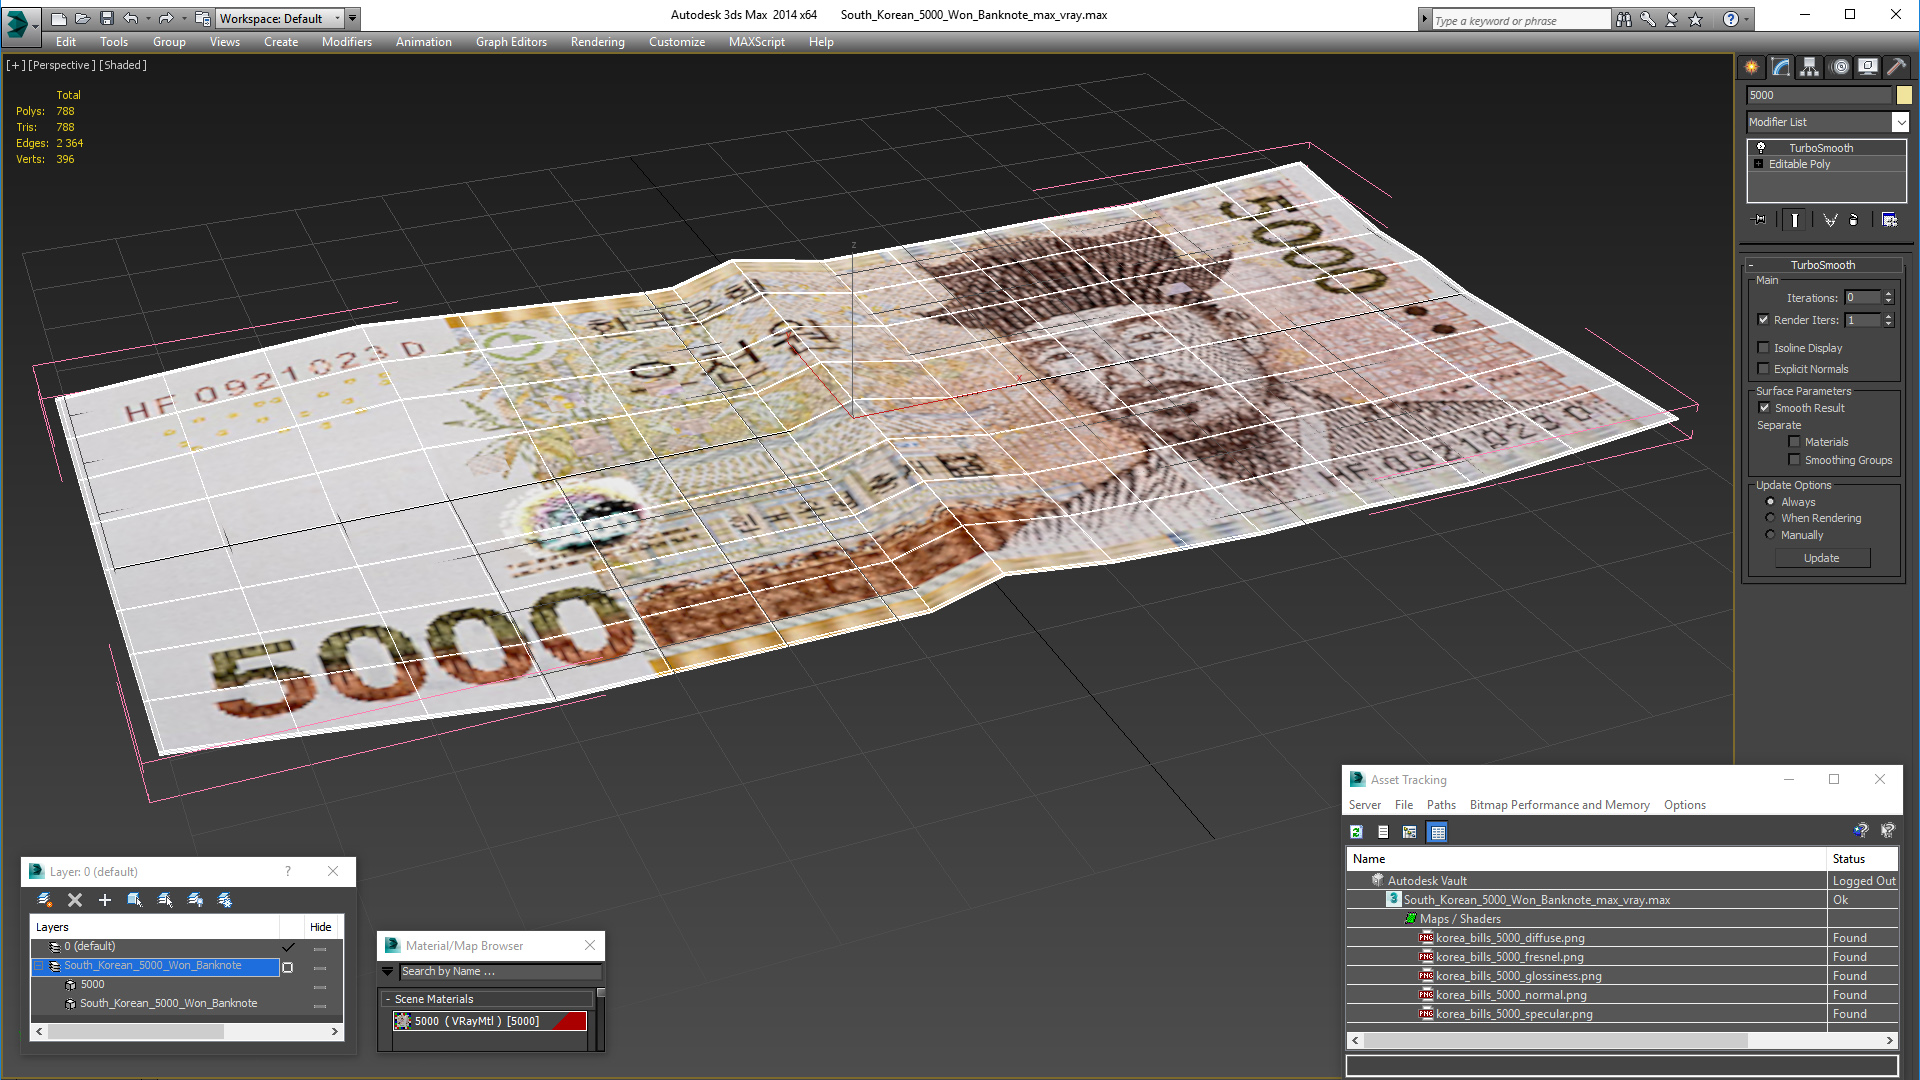Open the Modifier List dropdown

(1900, 122)
